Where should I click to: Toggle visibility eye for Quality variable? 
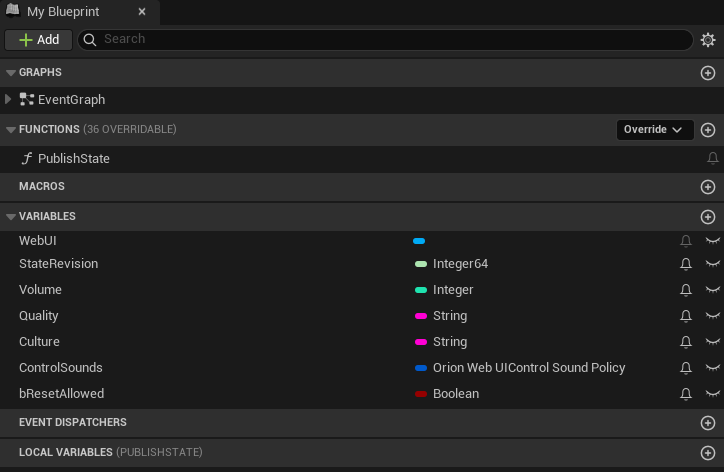(x=712, y=315)
